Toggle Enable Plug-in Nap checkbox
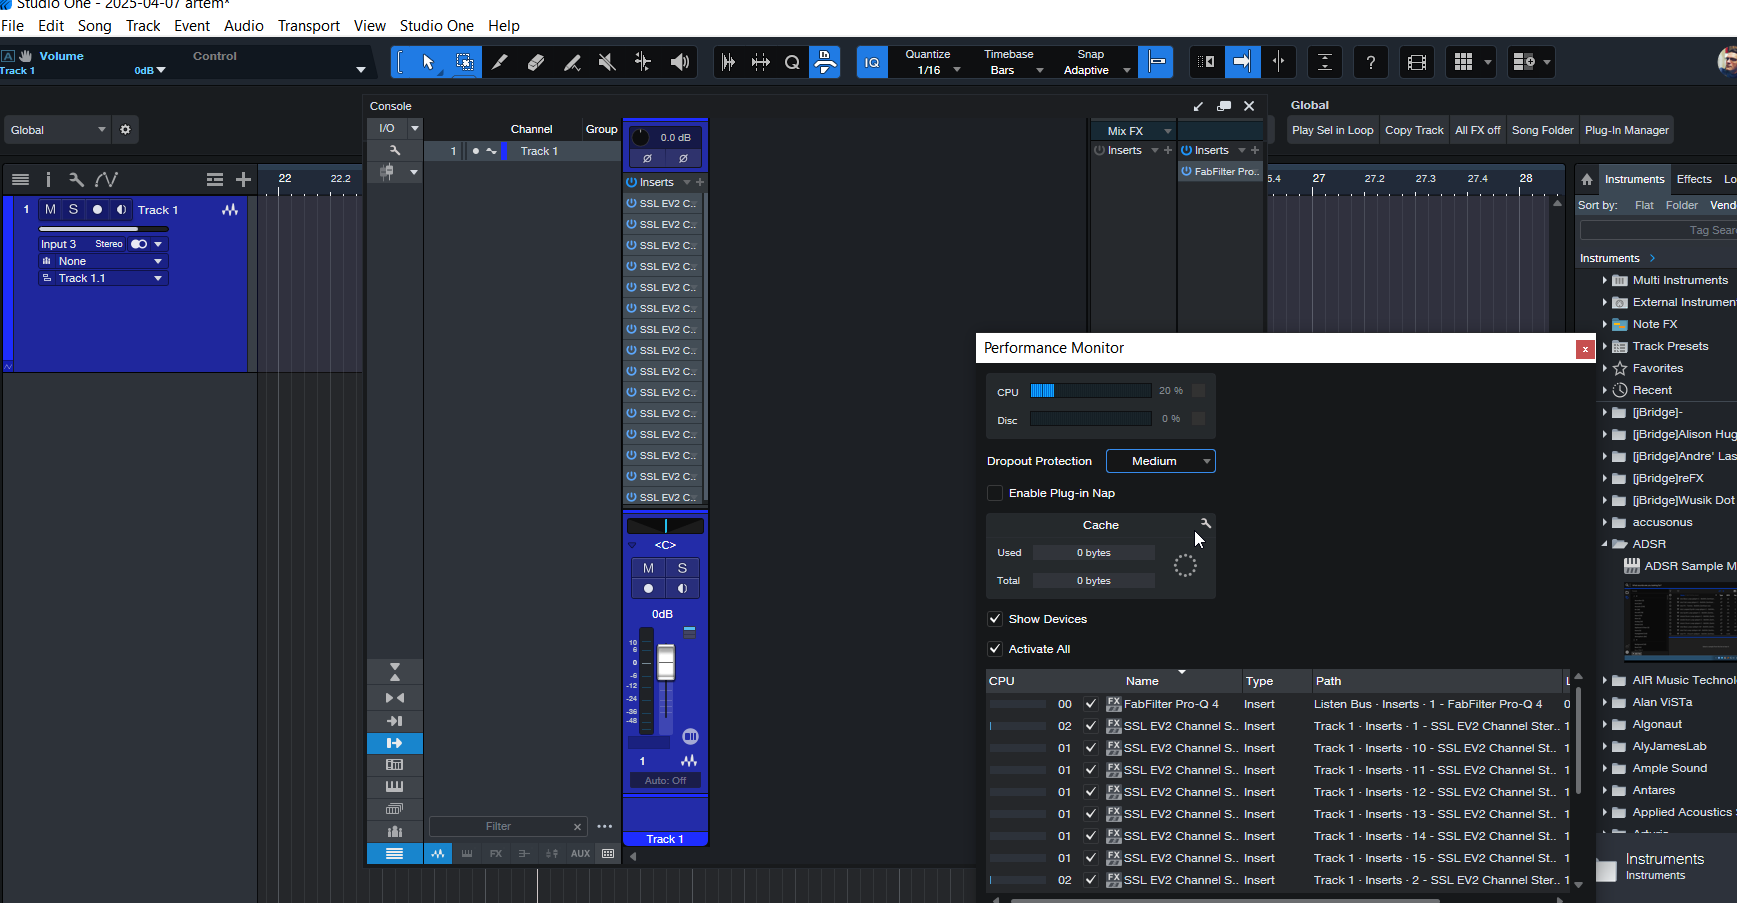 [x=995, y=493]
